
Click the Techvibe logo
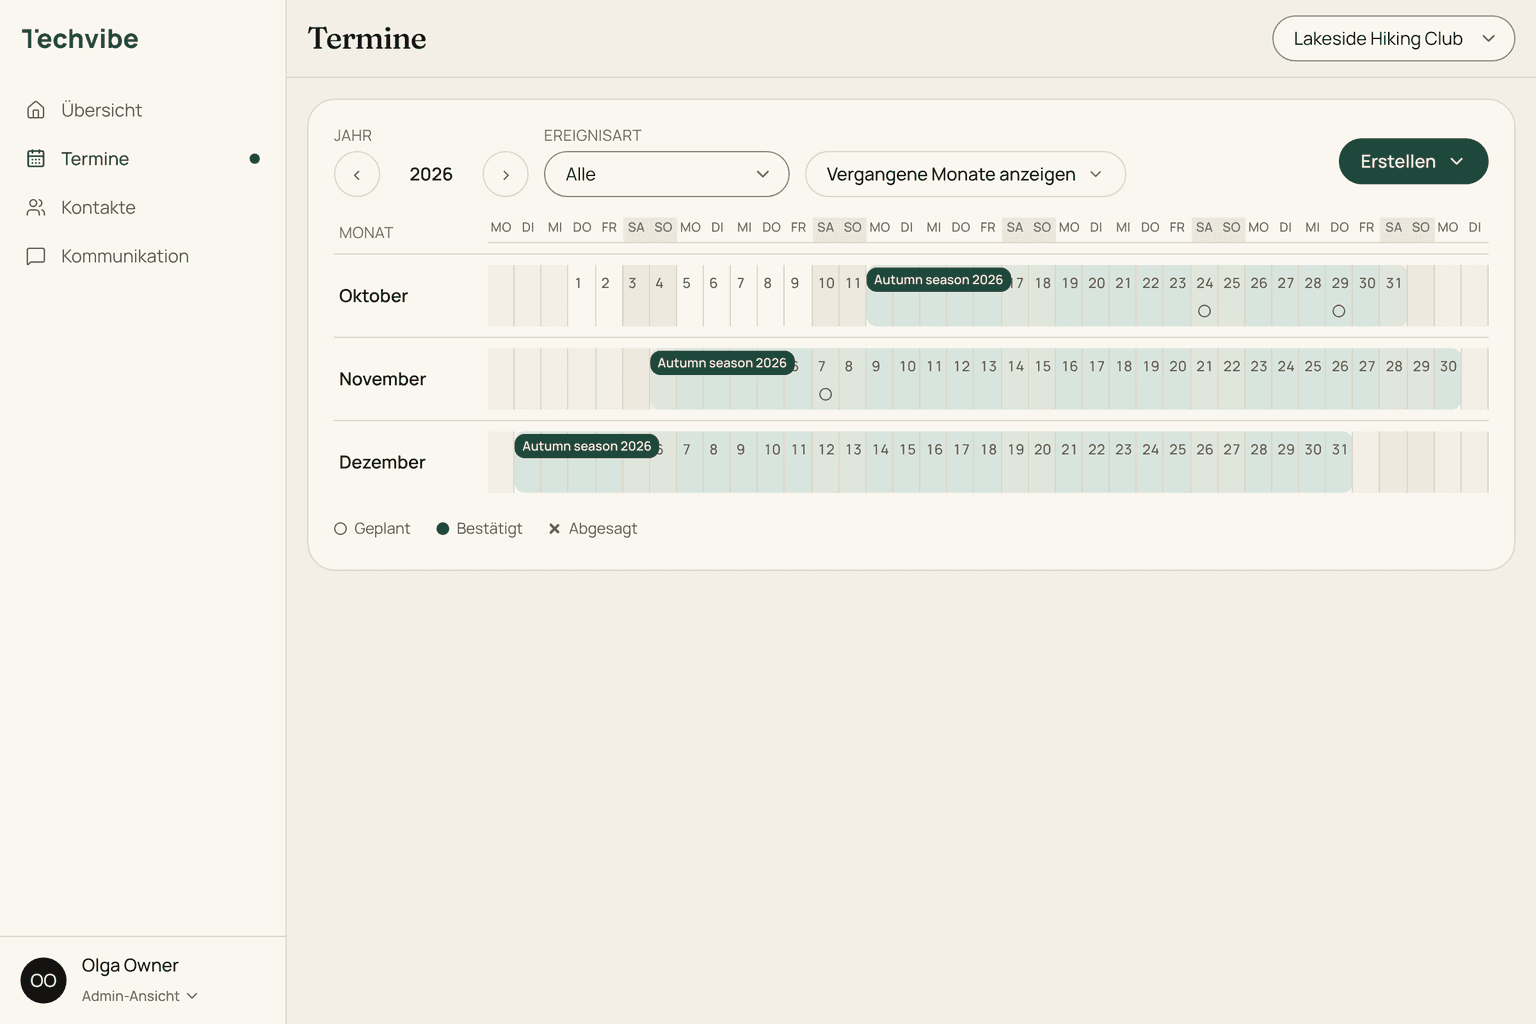point(80,39)
